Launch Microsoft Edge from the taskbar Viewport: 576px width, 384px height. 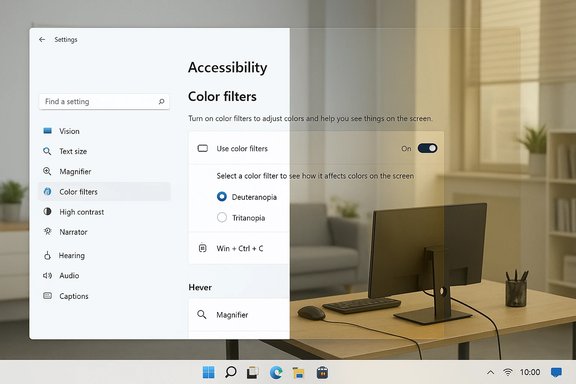point(276,373)
